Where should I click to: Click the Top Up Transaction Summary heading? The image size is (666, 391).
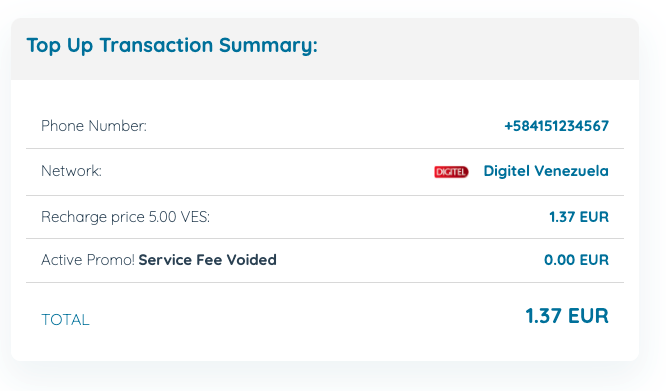tap(172, 46)
